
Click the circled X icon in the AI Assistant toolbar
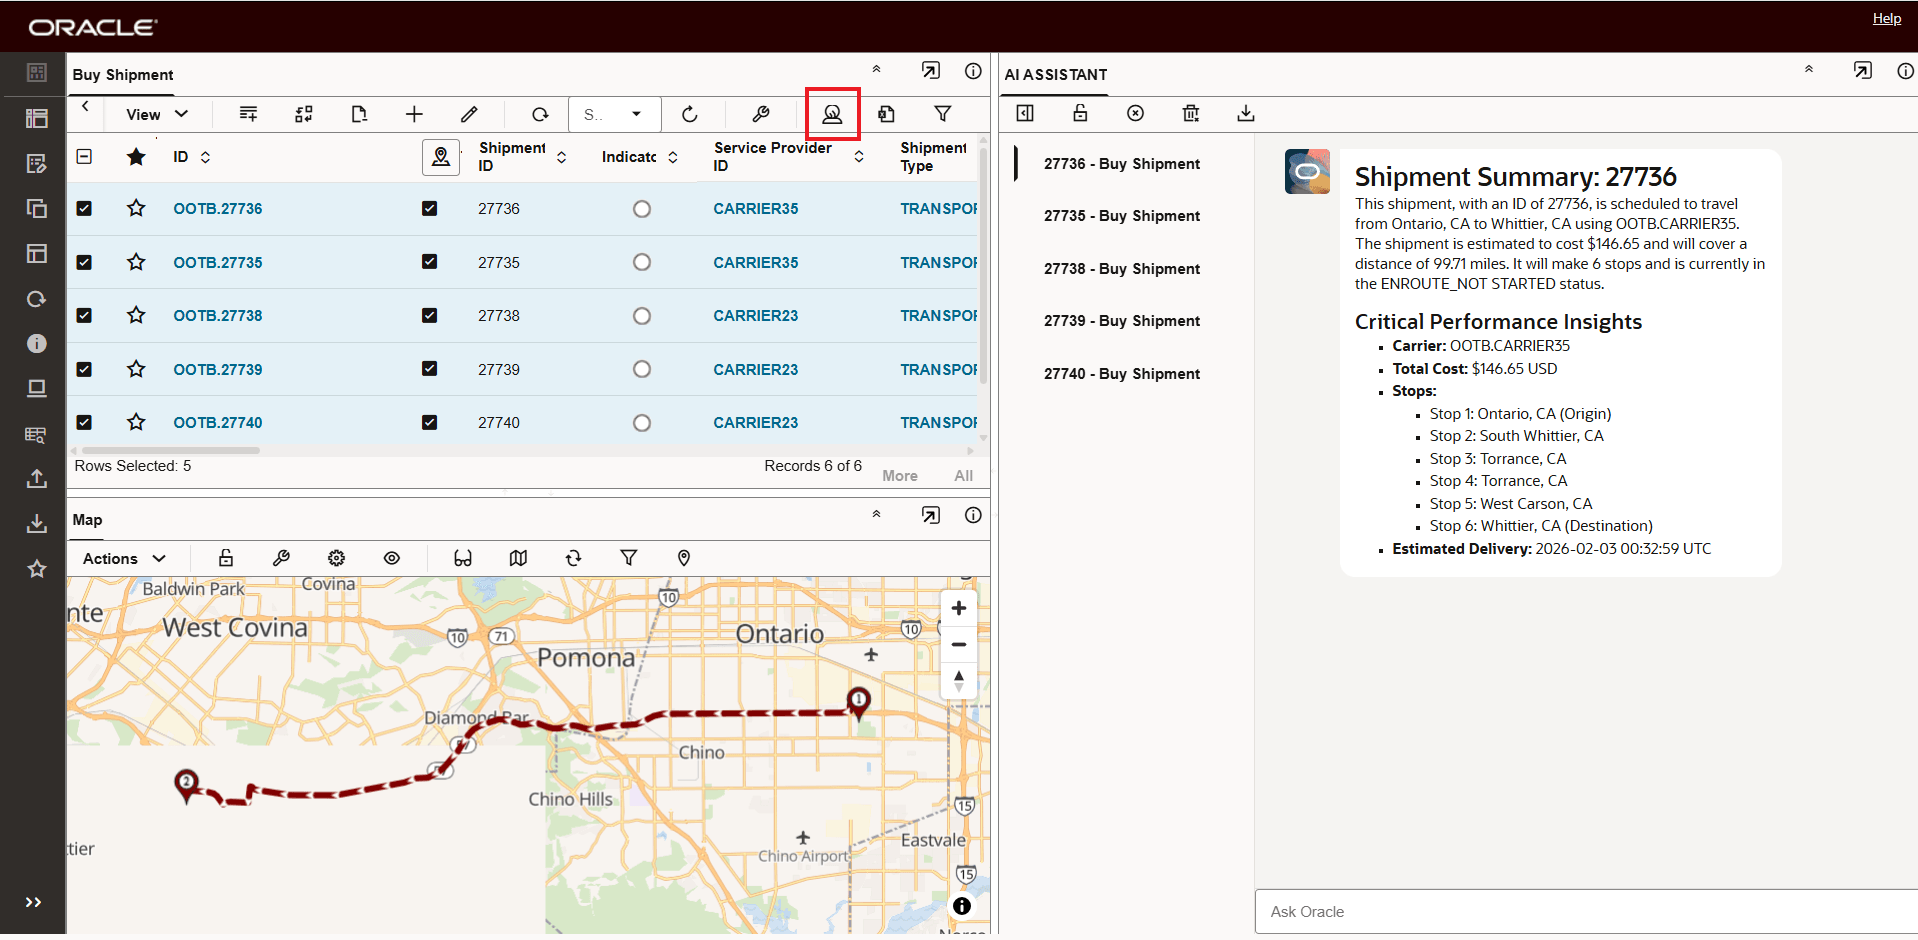1135,113
